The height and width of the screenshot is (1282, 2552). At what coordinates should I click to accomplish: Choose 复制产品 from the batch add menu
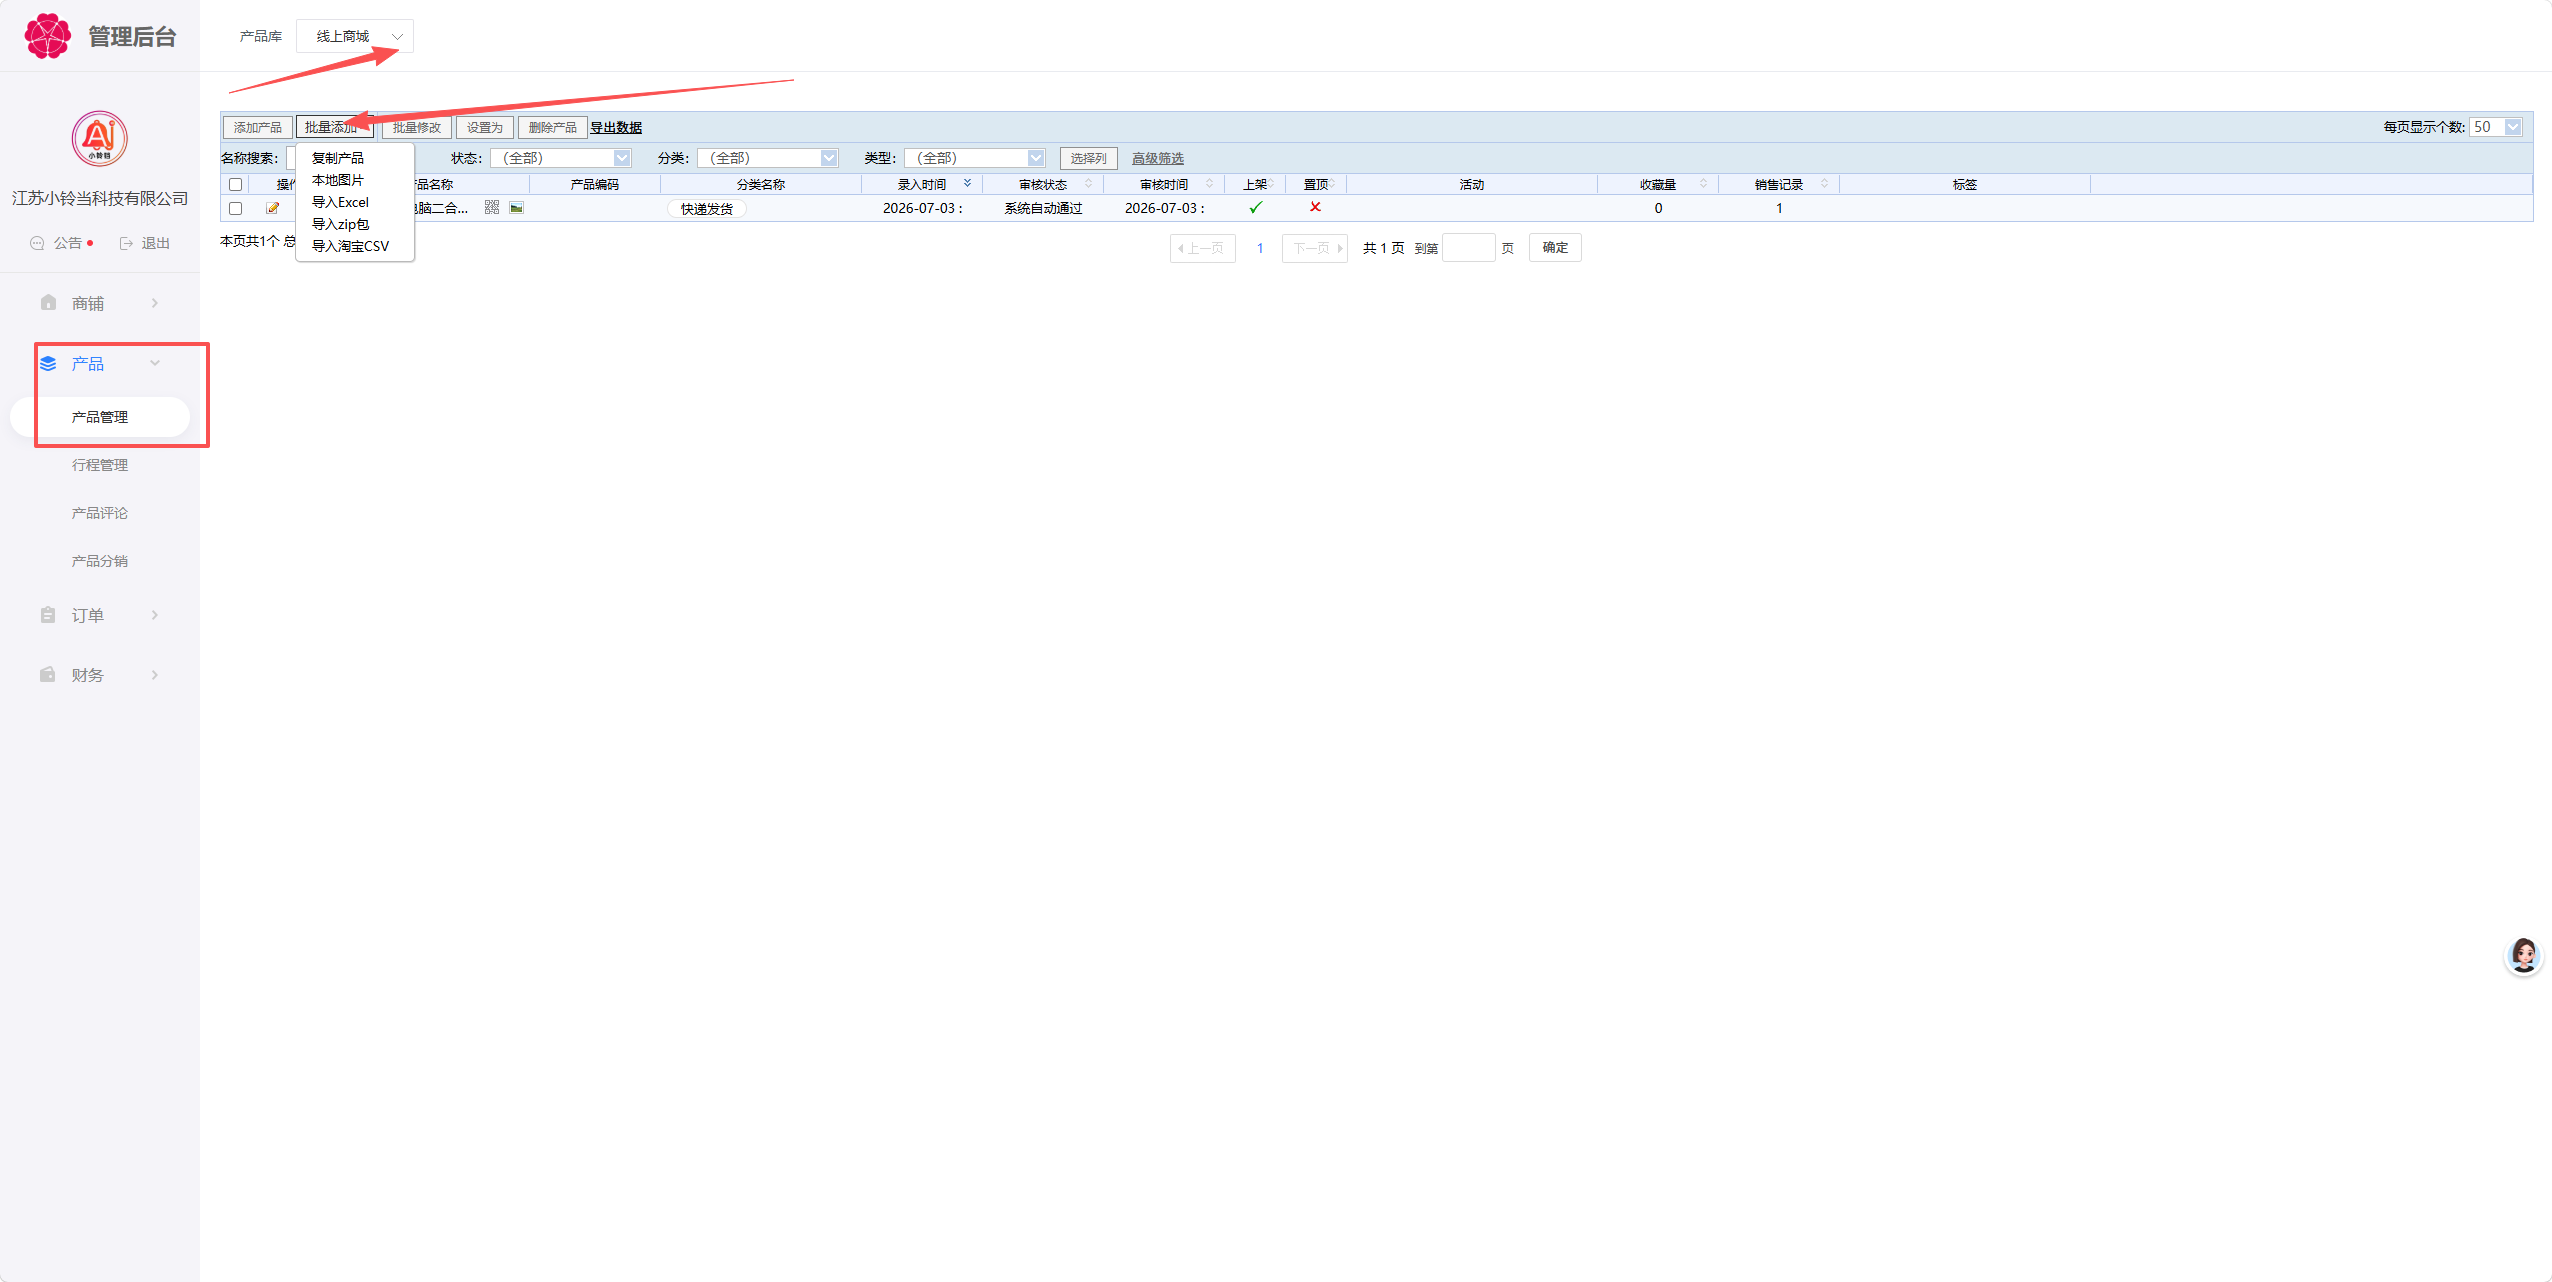[x=338, y=158]
